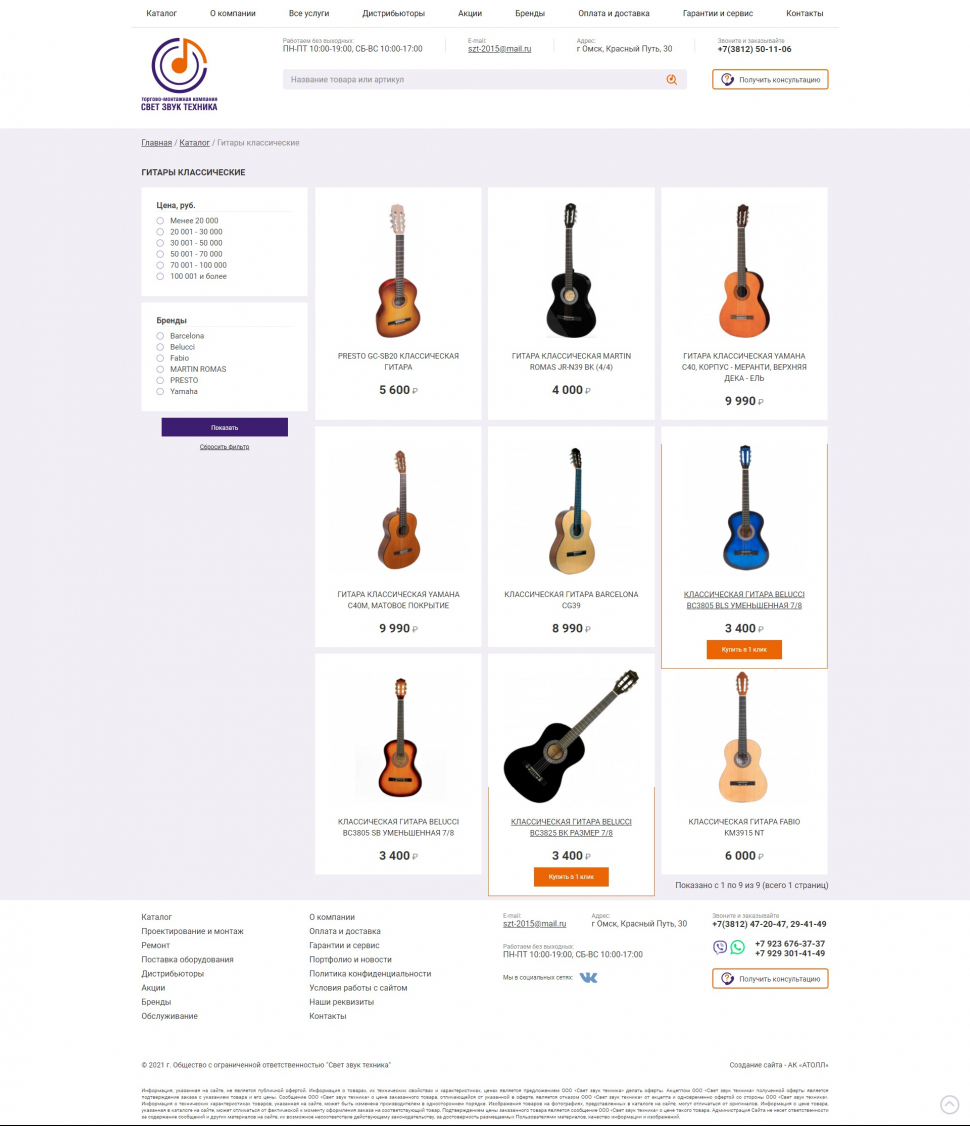Click the Показать filter button
The image size is (970, 1126).
pos(225,427)
